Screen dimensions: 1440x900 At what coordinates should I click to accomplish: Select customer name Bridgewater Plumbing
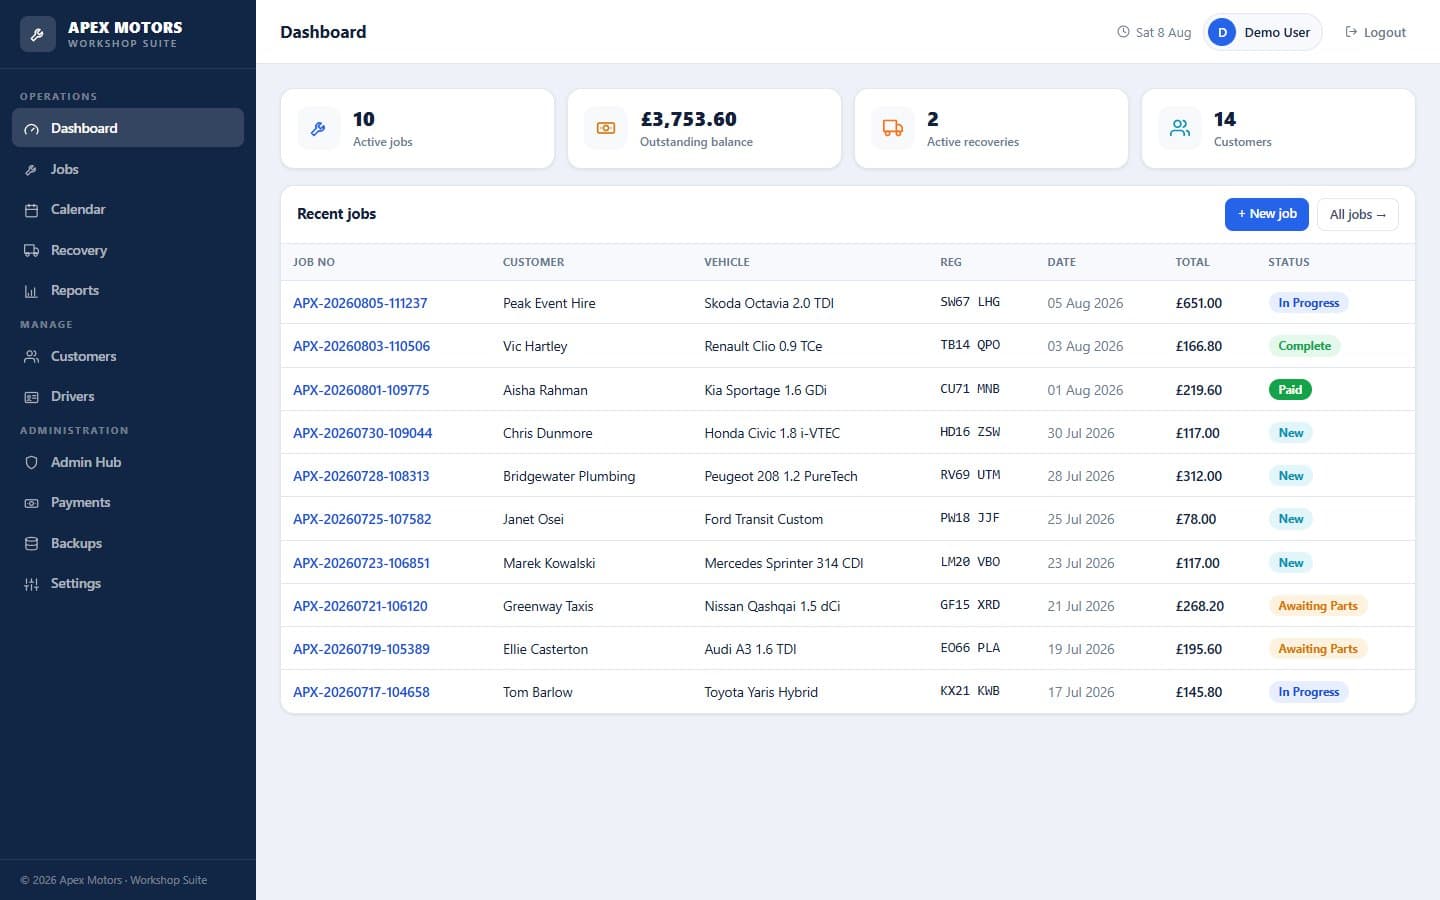pos(569,476)
